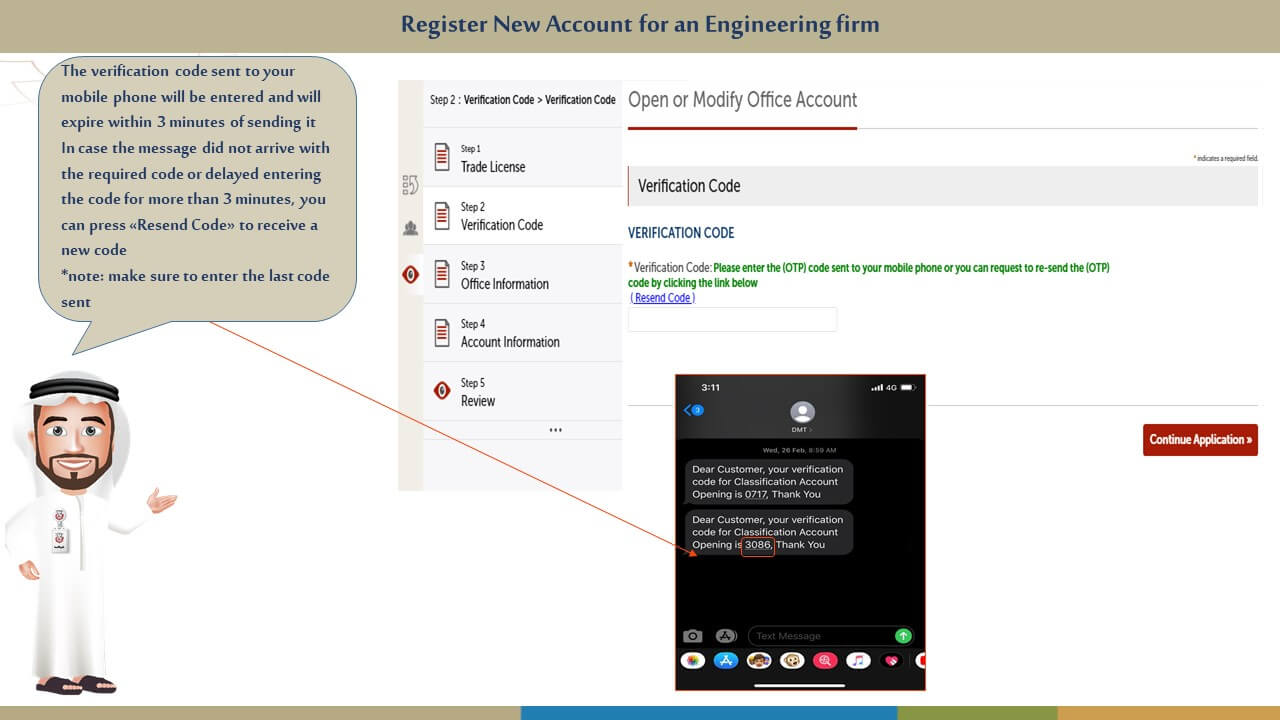The image size is (1280, 720).
Task: Open the Music app in iMessage drawer
Action: click(x=858, y=661)
